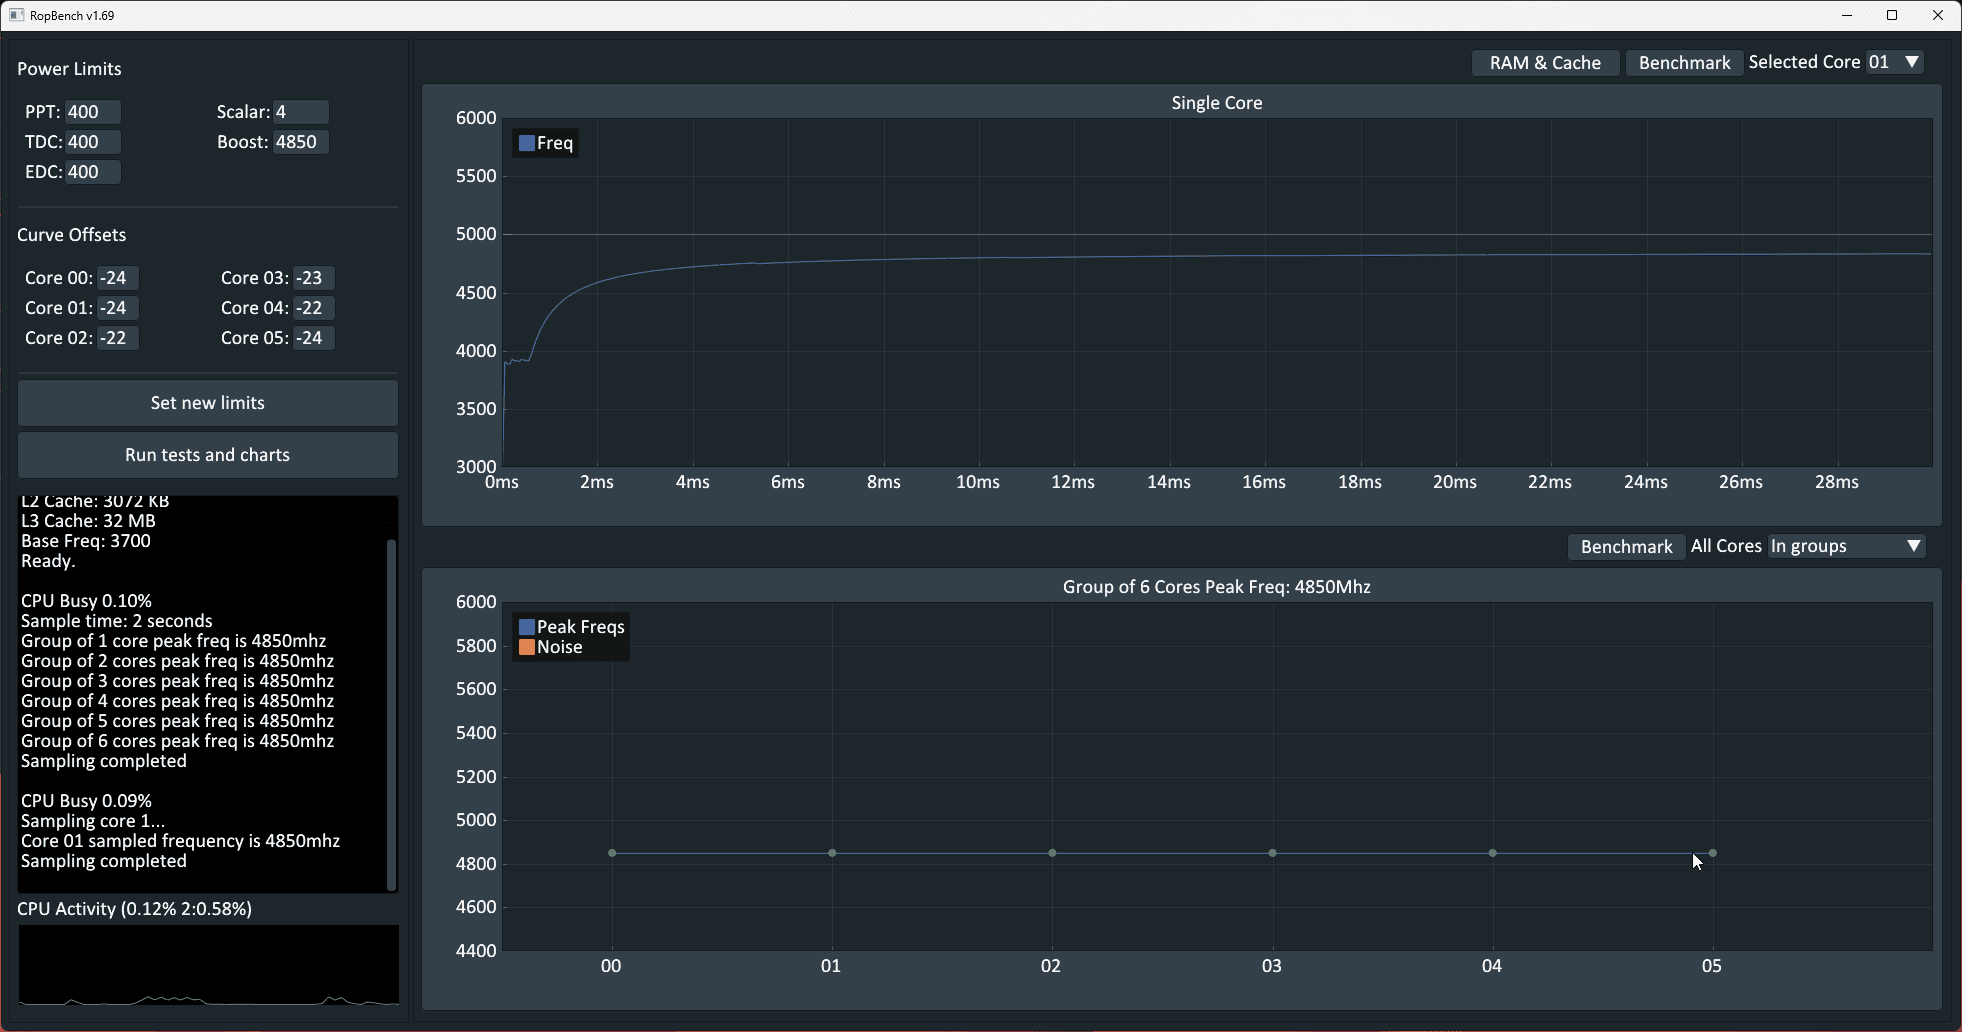Click the log panel scrollbar
1962x1032 pixels.
tap(391, 714)
